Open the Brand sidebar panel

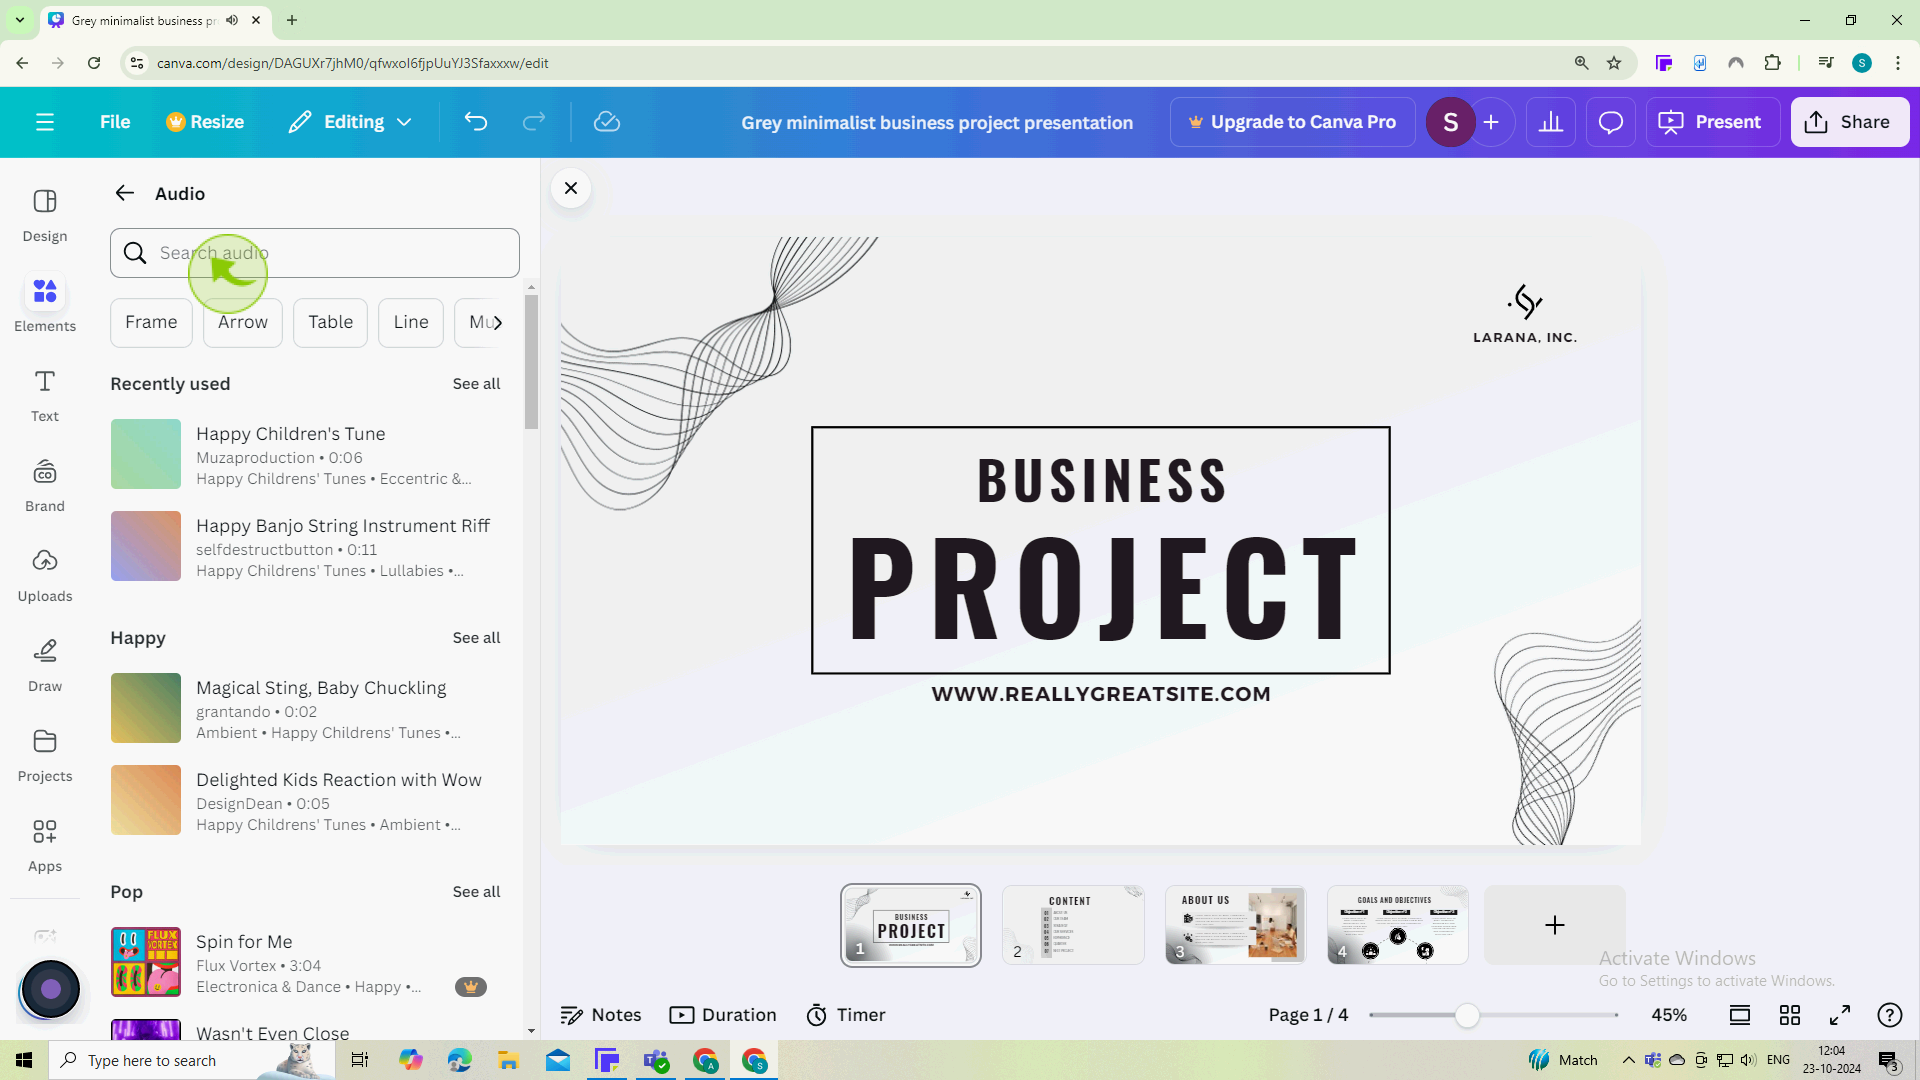[45, 485]
